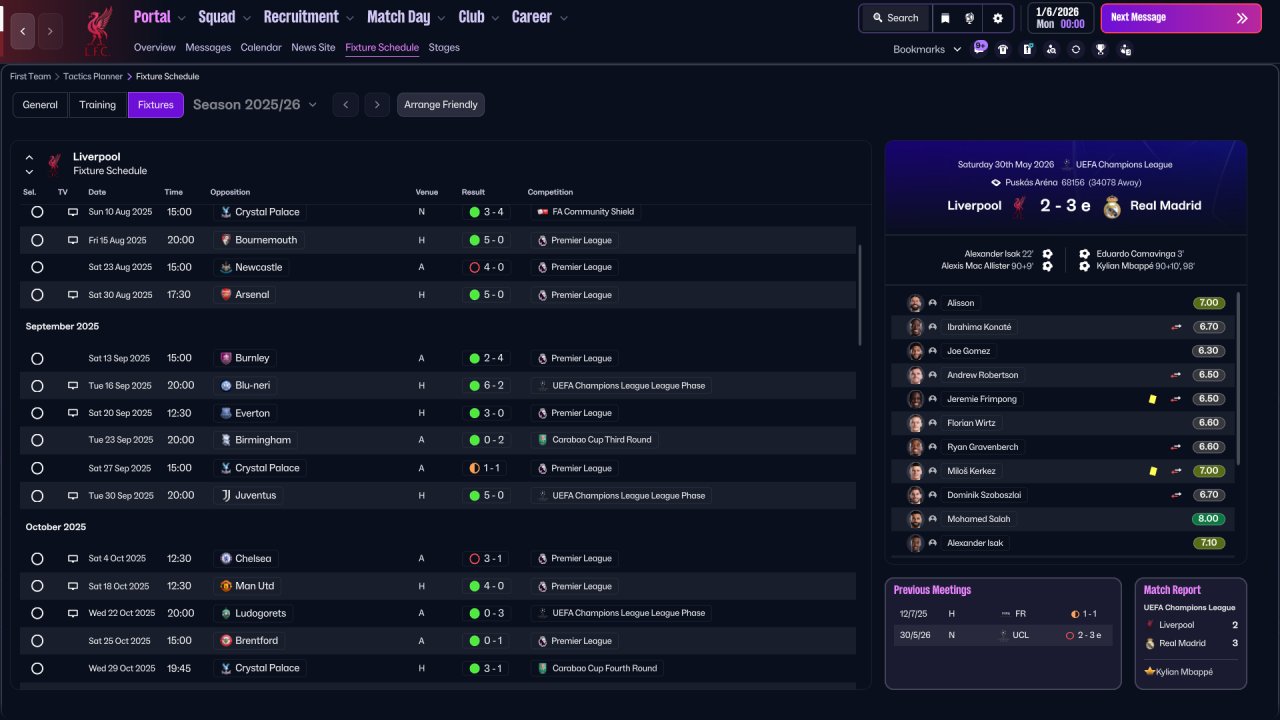Go forward with the right arrow navigation button
The height and width of the screenshot is (720, 1280).
click(x=50, y=31)
